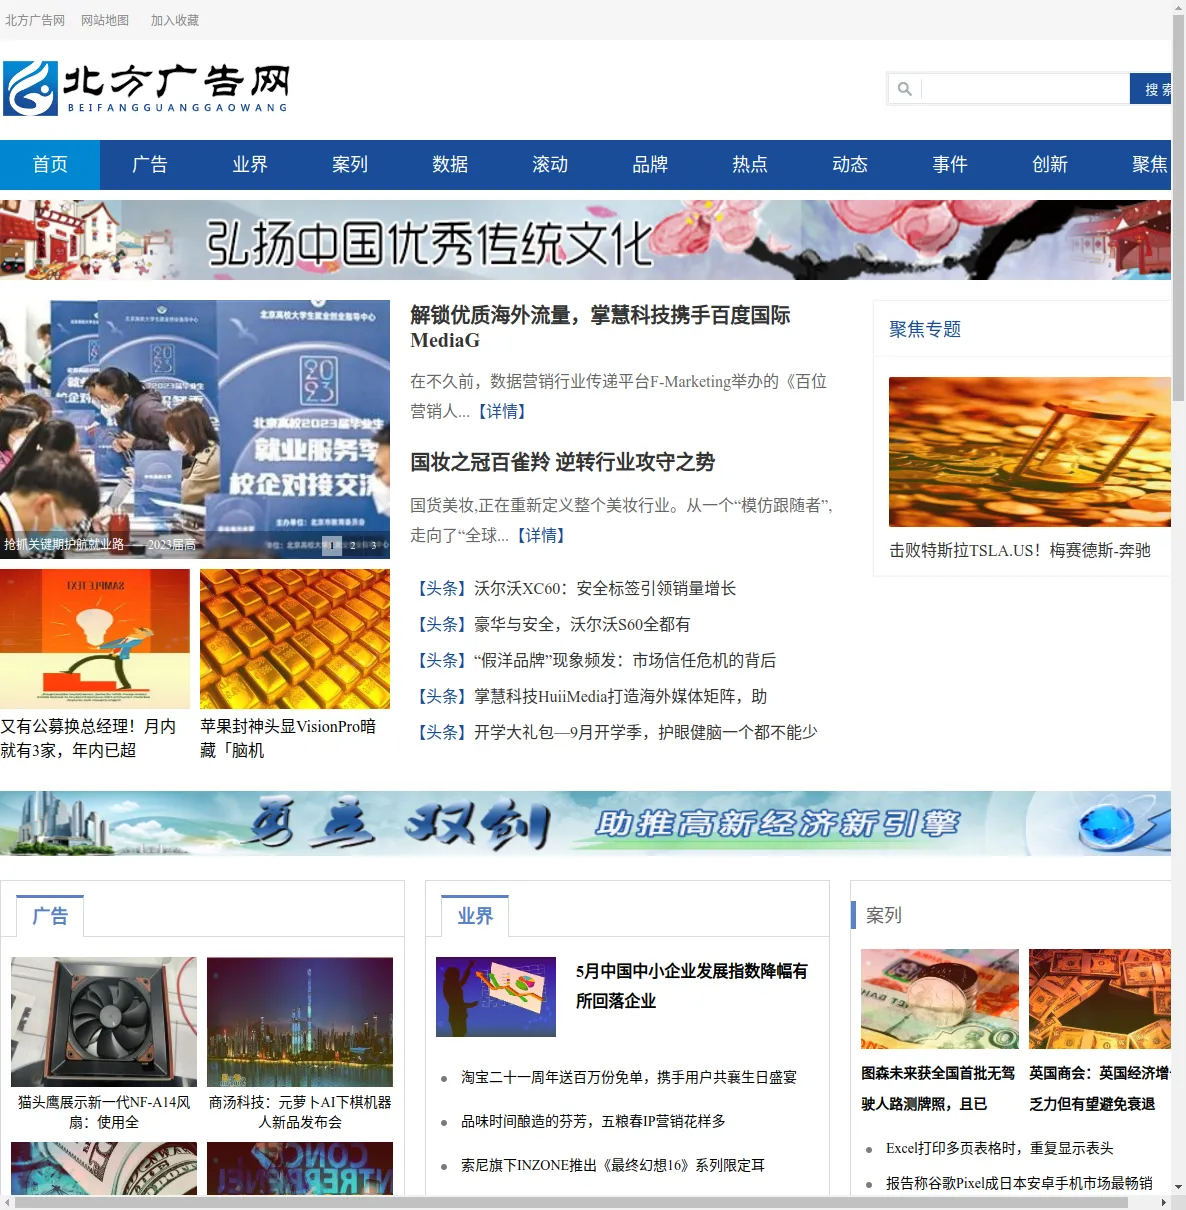Select the 案列 navigation item

click(350, 165)
